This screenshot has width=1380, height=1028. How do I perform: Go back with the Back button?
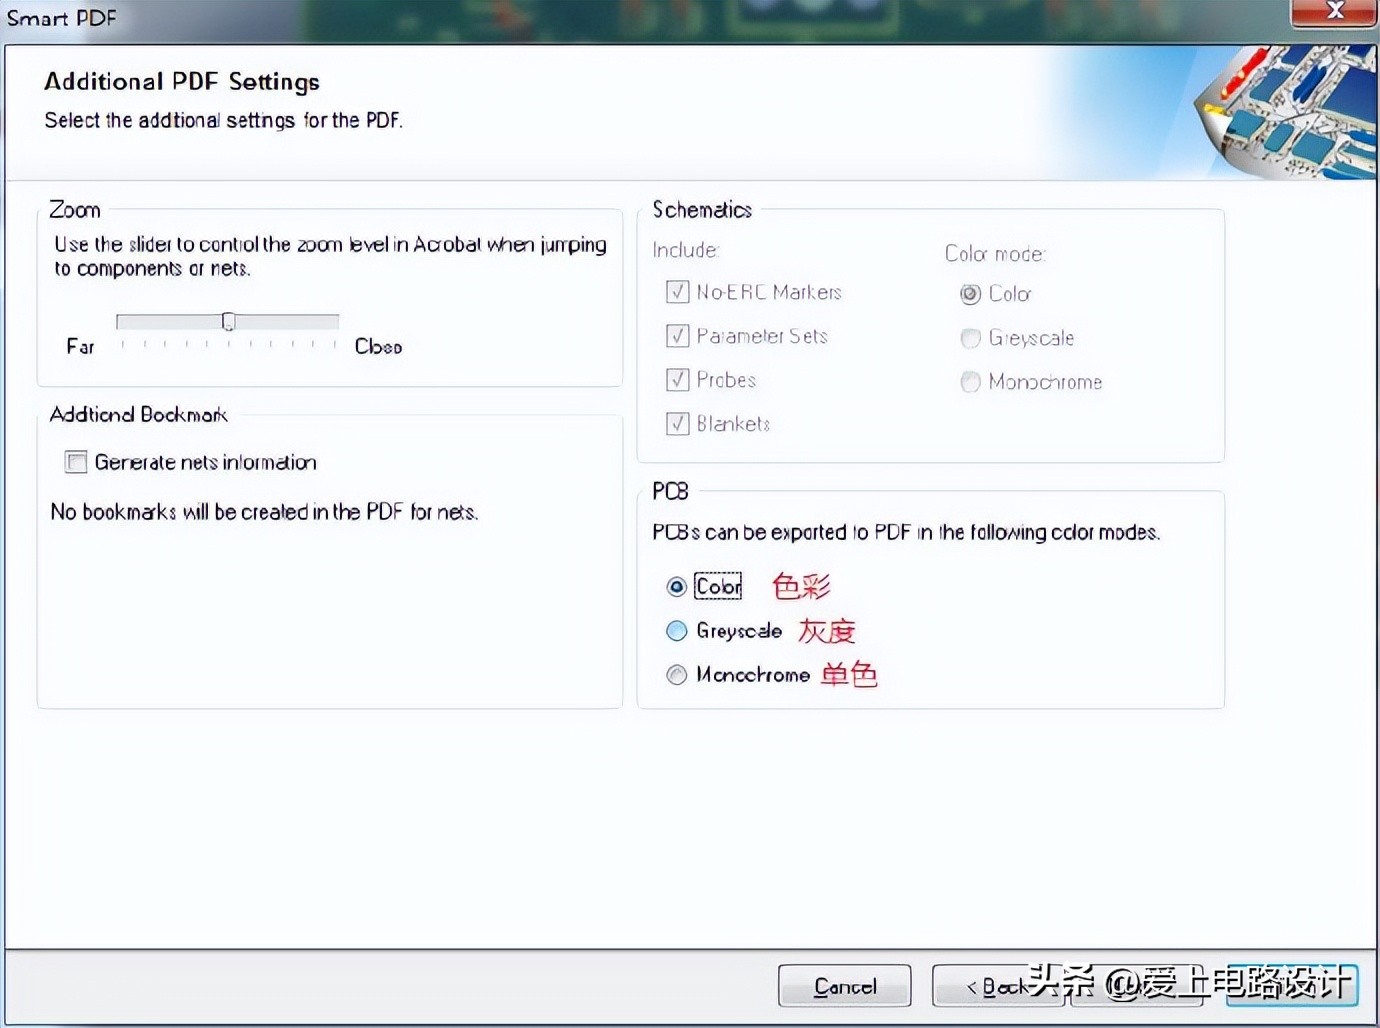(x=997, y=986)
